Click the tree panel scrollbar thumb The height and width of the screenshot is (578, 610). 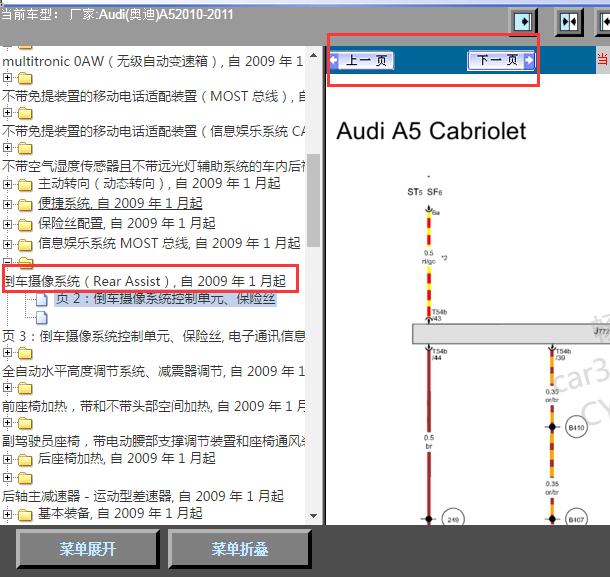pos(313,200)
